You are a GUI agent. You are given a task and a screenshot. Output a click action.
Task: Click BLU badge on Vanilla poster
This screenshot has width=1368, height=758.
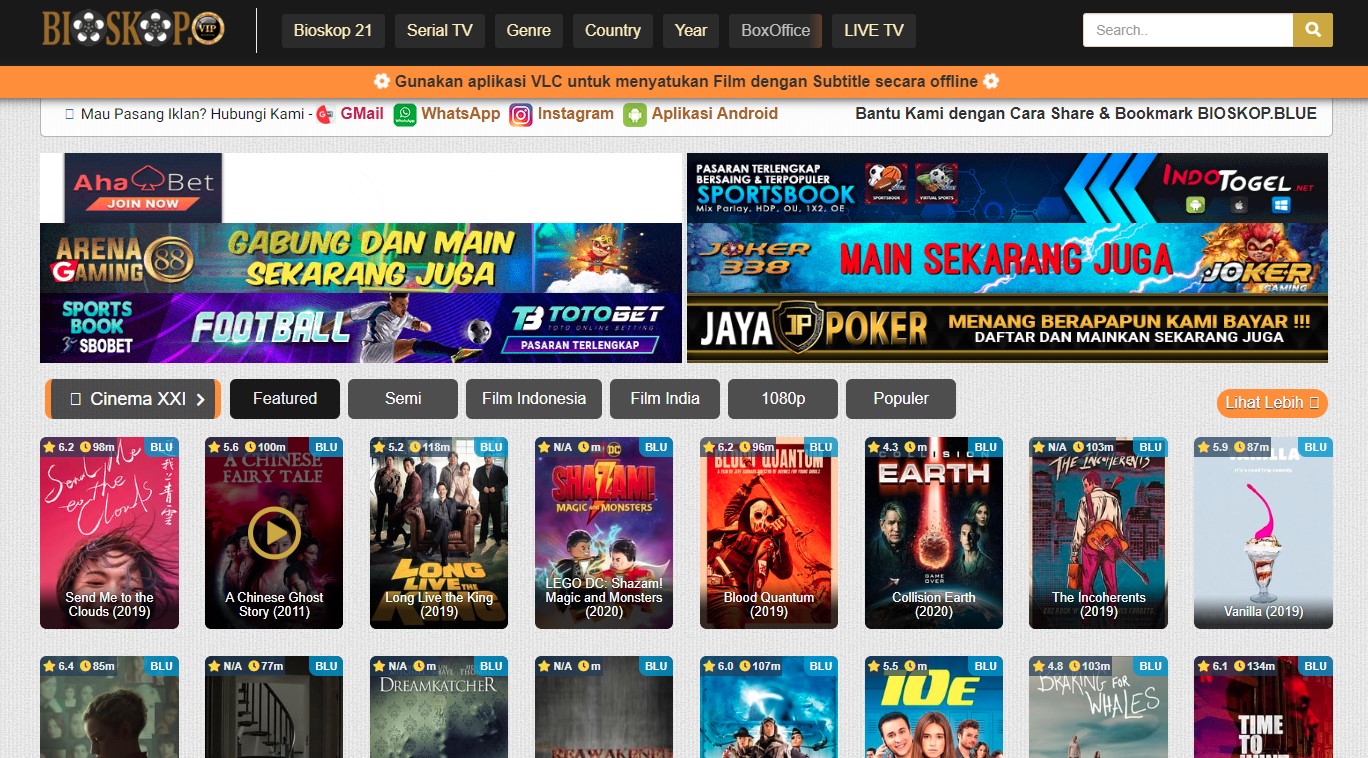click(1315, 447)
